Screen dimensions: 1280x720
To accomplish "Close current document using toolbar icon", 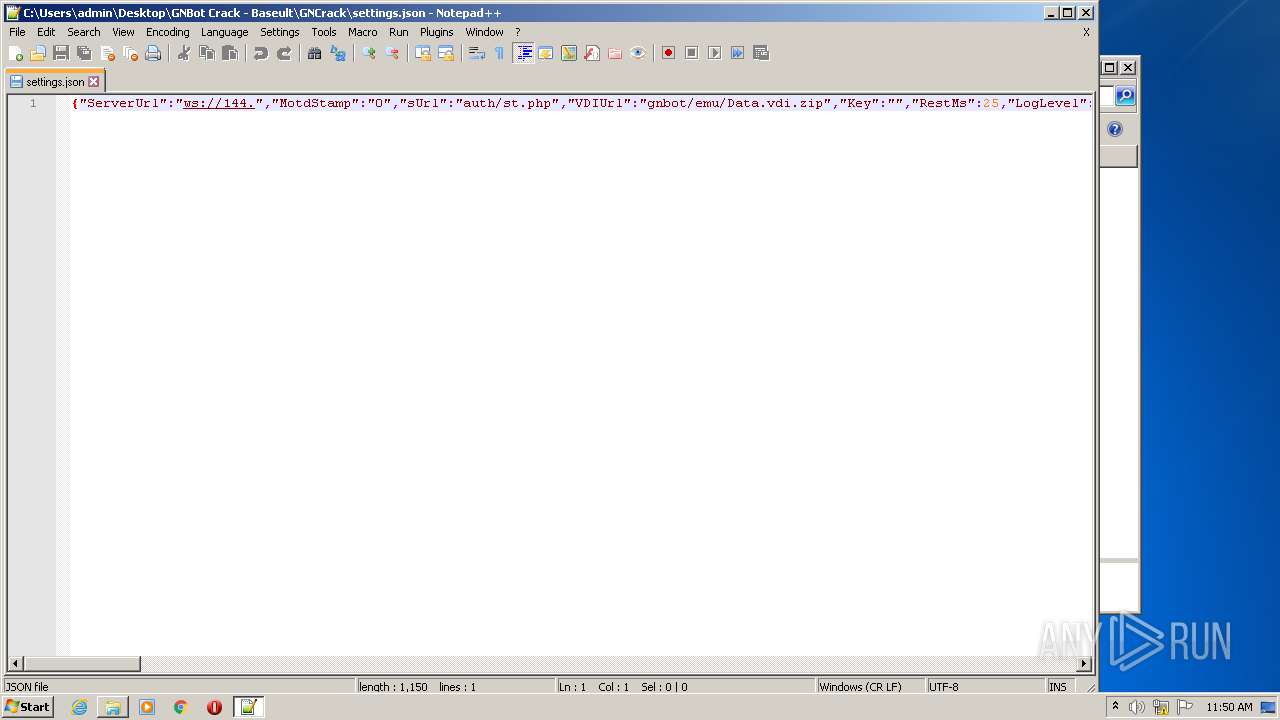I will point(107,53).
